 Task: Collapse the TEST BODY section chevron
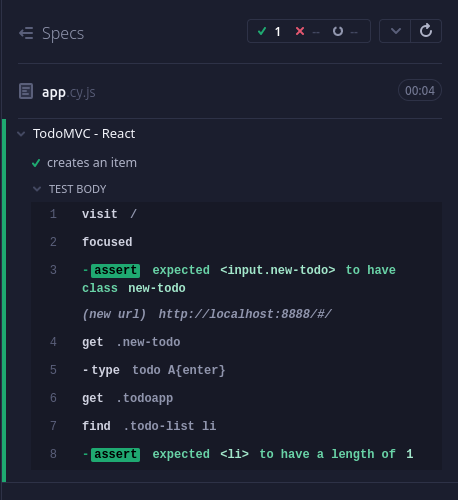37,189
